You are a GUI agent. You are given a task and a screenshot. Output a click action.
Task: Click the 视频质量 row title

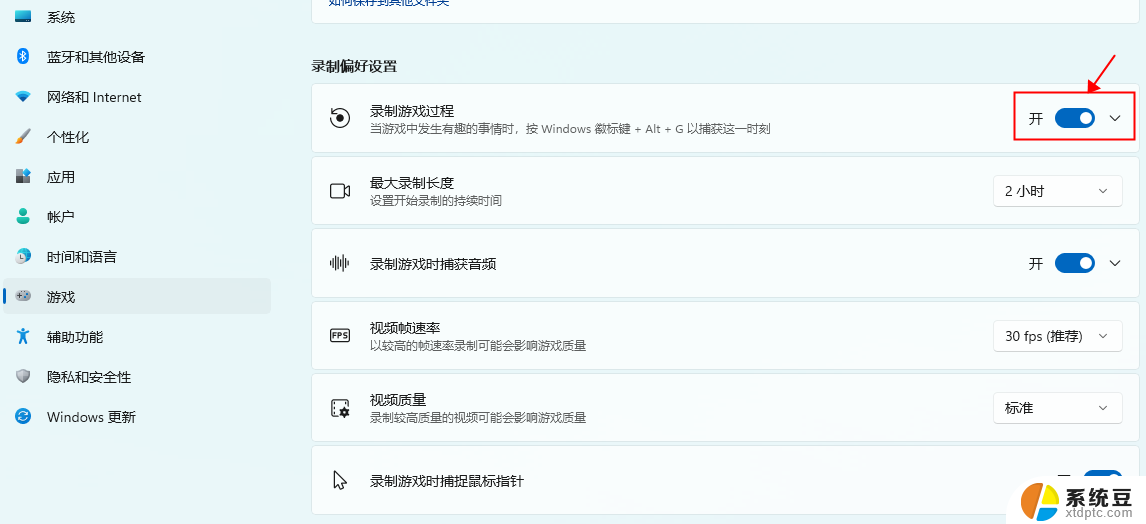pos(398,400)
